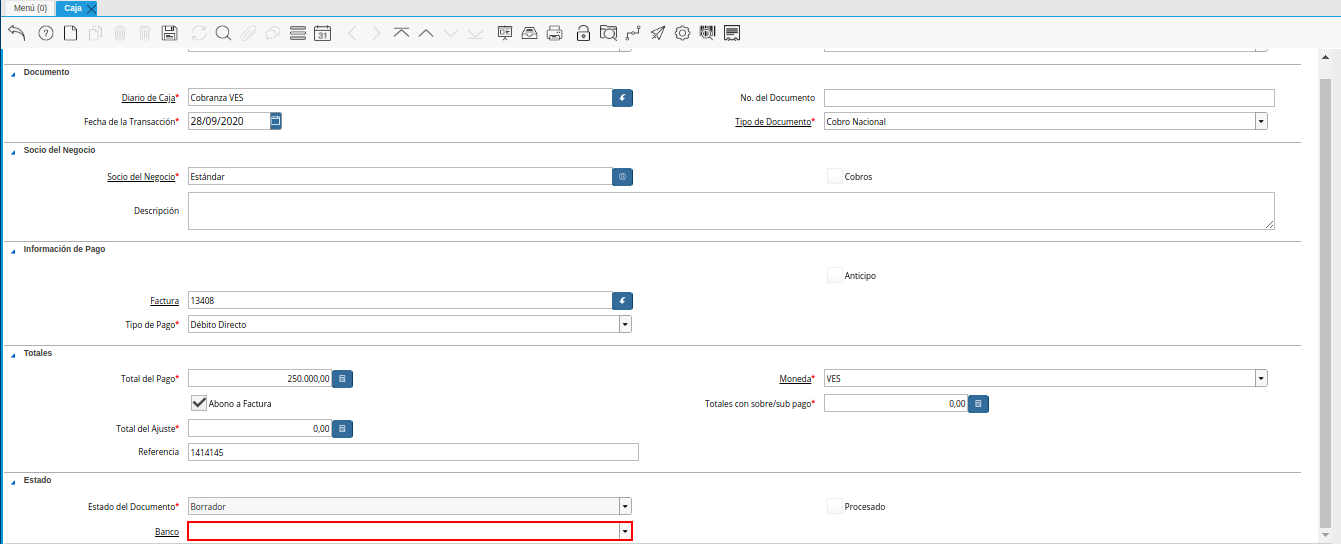Select the Caja tab
This screenshot has height=544, width=1341.
tap(72, 8)
